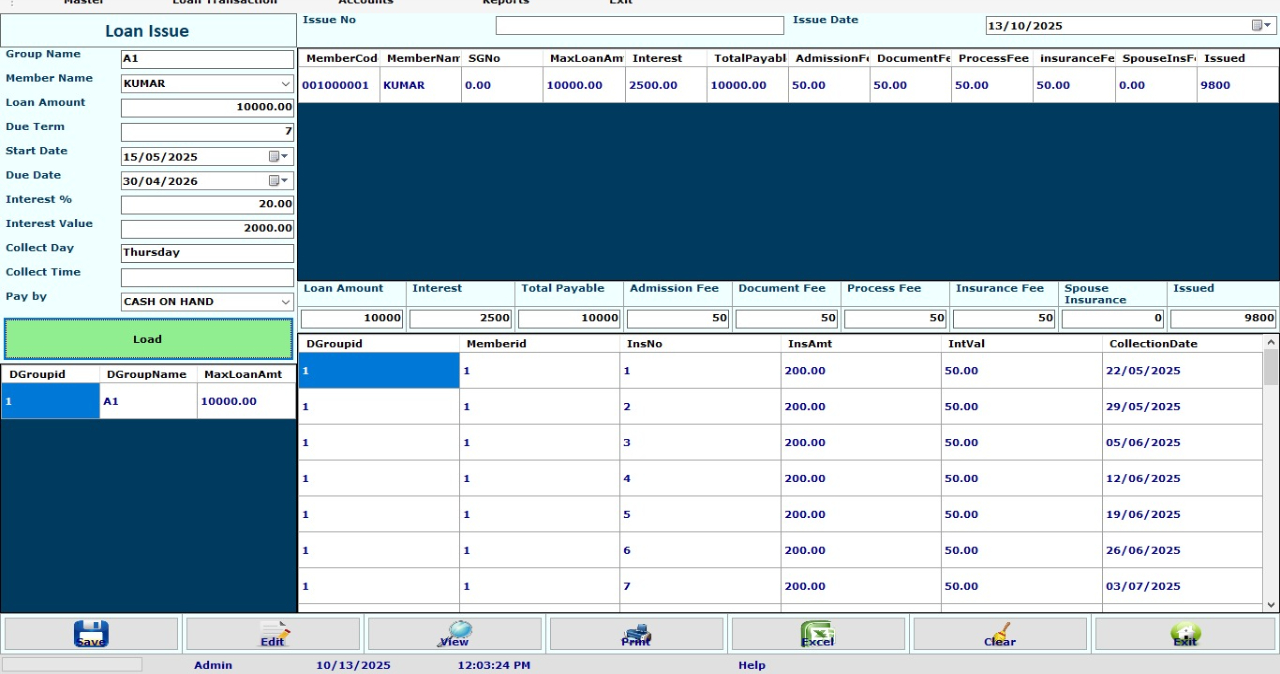Open the Due Date calendar picker
Image resolution: width=1280 pixels, height=674 pixels.
279,181
